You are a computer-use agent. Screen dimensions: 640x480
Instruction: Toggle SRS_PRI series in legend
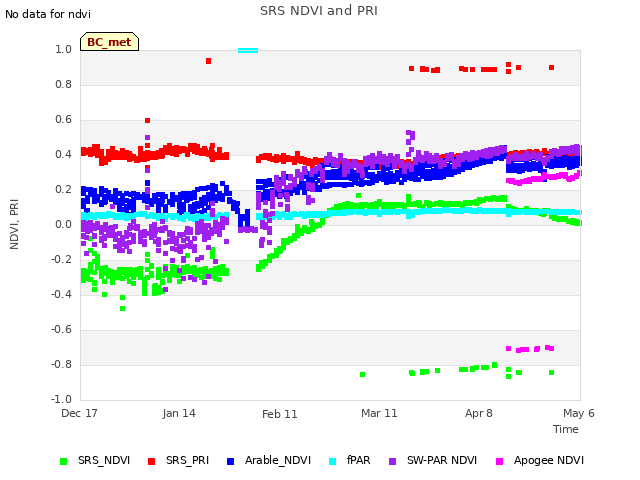[178, 460]
